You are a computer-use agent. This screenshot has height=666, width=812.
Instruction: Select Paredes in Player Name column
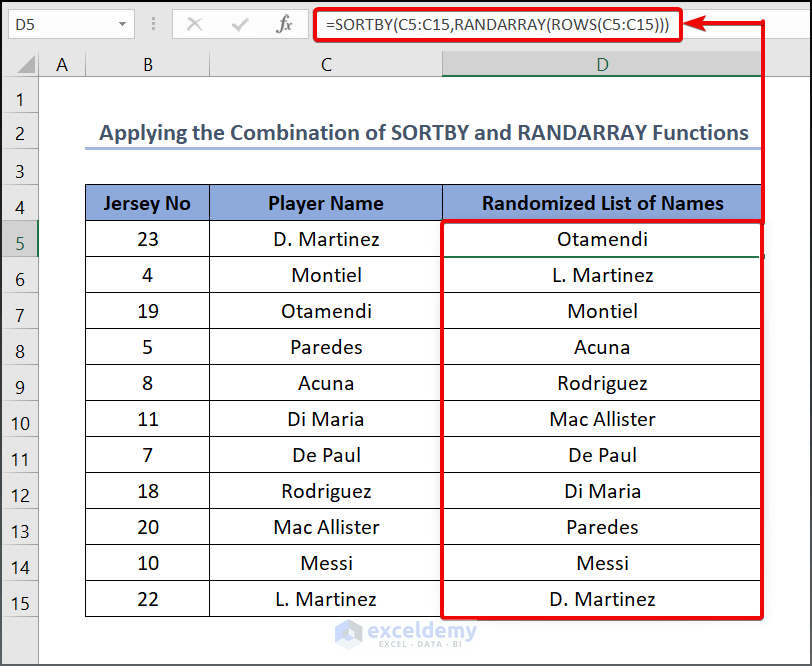click(x=326, y=347)
